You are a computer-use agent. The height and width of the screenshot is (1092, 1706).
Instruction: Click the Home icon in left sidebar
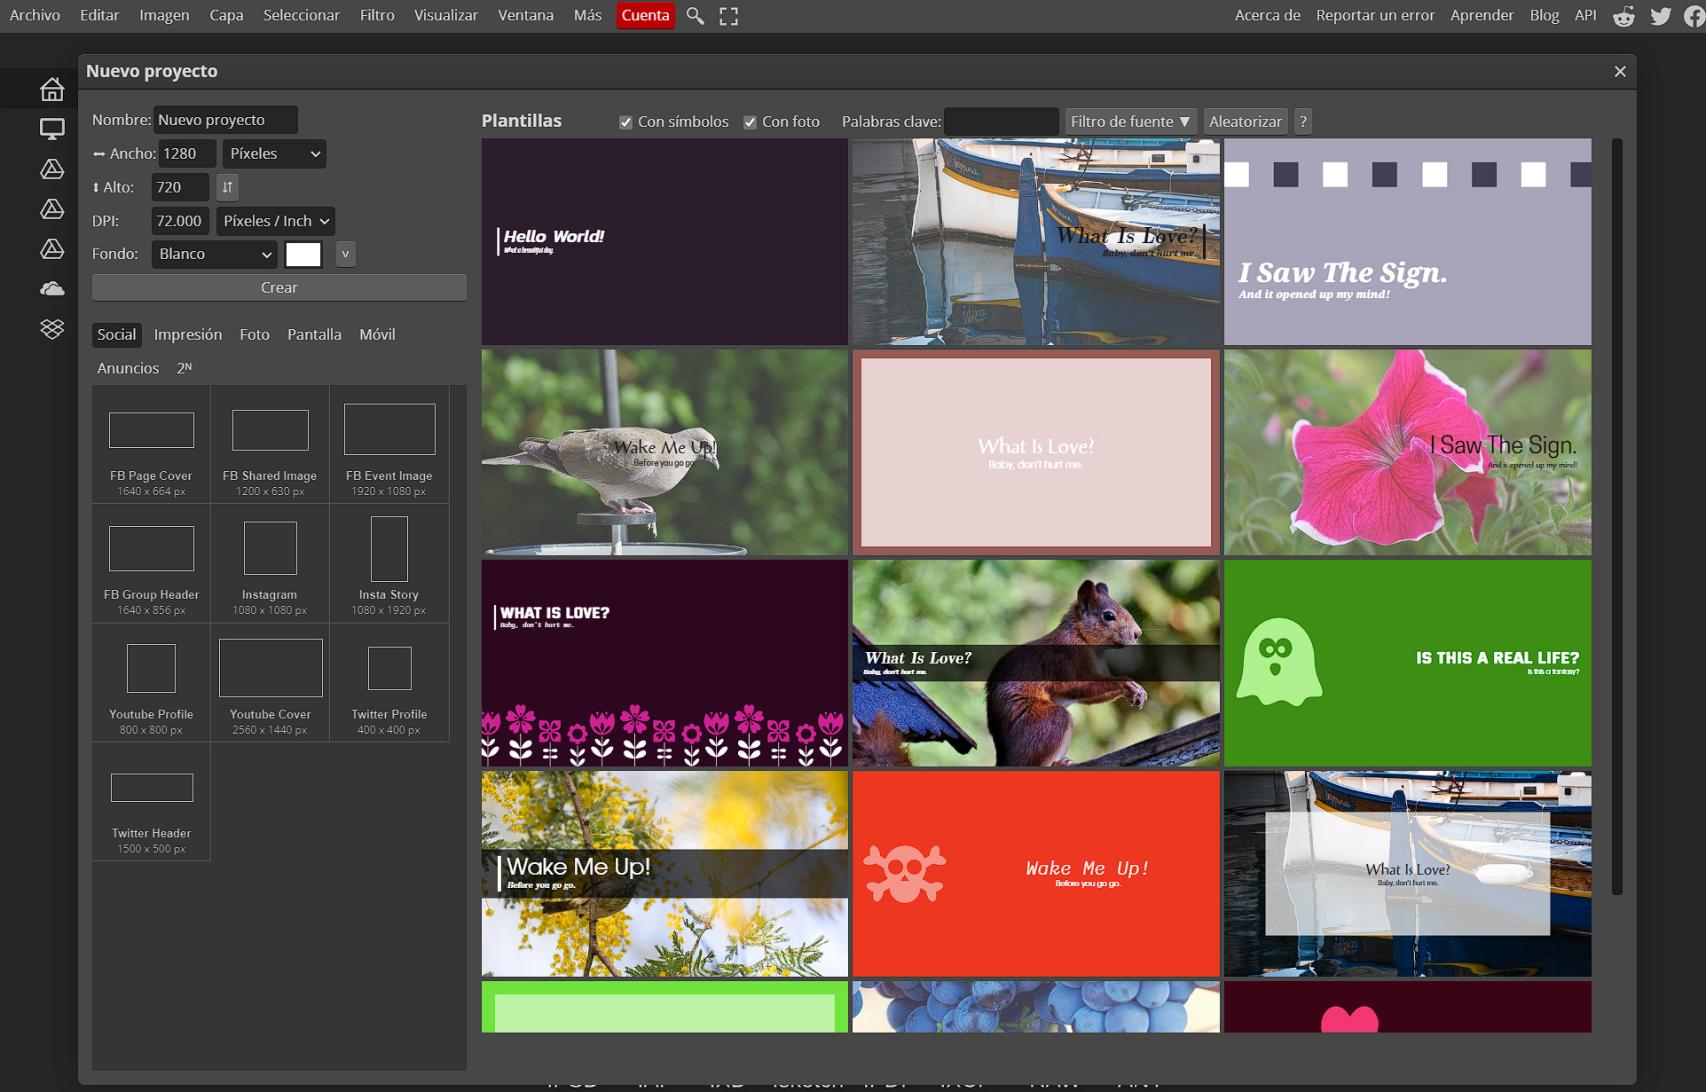(x=52, y=89)
